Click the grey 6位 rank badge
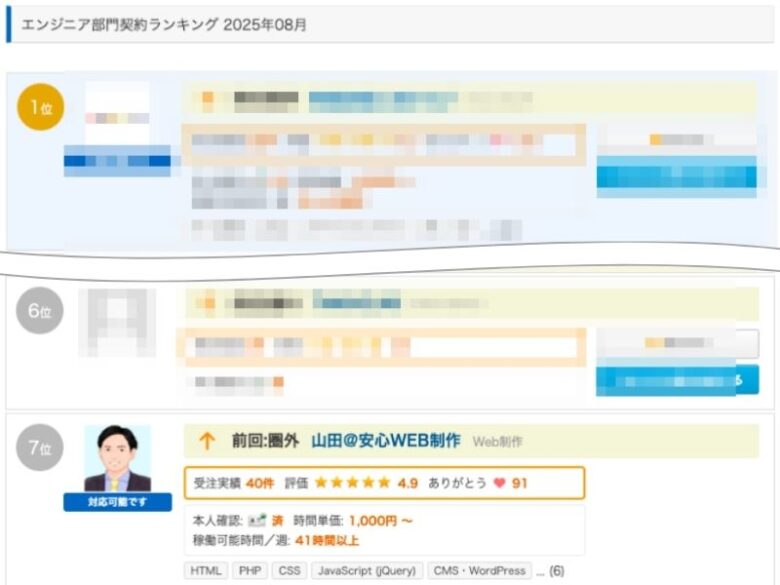This screenshot has height=585, width=780. [40, 312]
